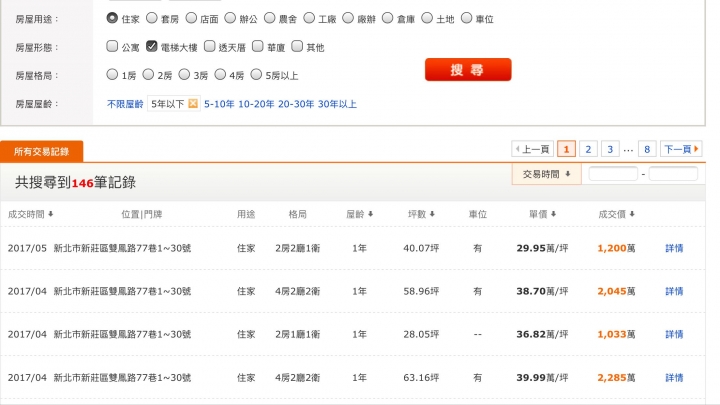Image resolution: width=720 pixels, height=405 pixels.
Task: Select the 店面 usage radio button
Action: [191, 18]
